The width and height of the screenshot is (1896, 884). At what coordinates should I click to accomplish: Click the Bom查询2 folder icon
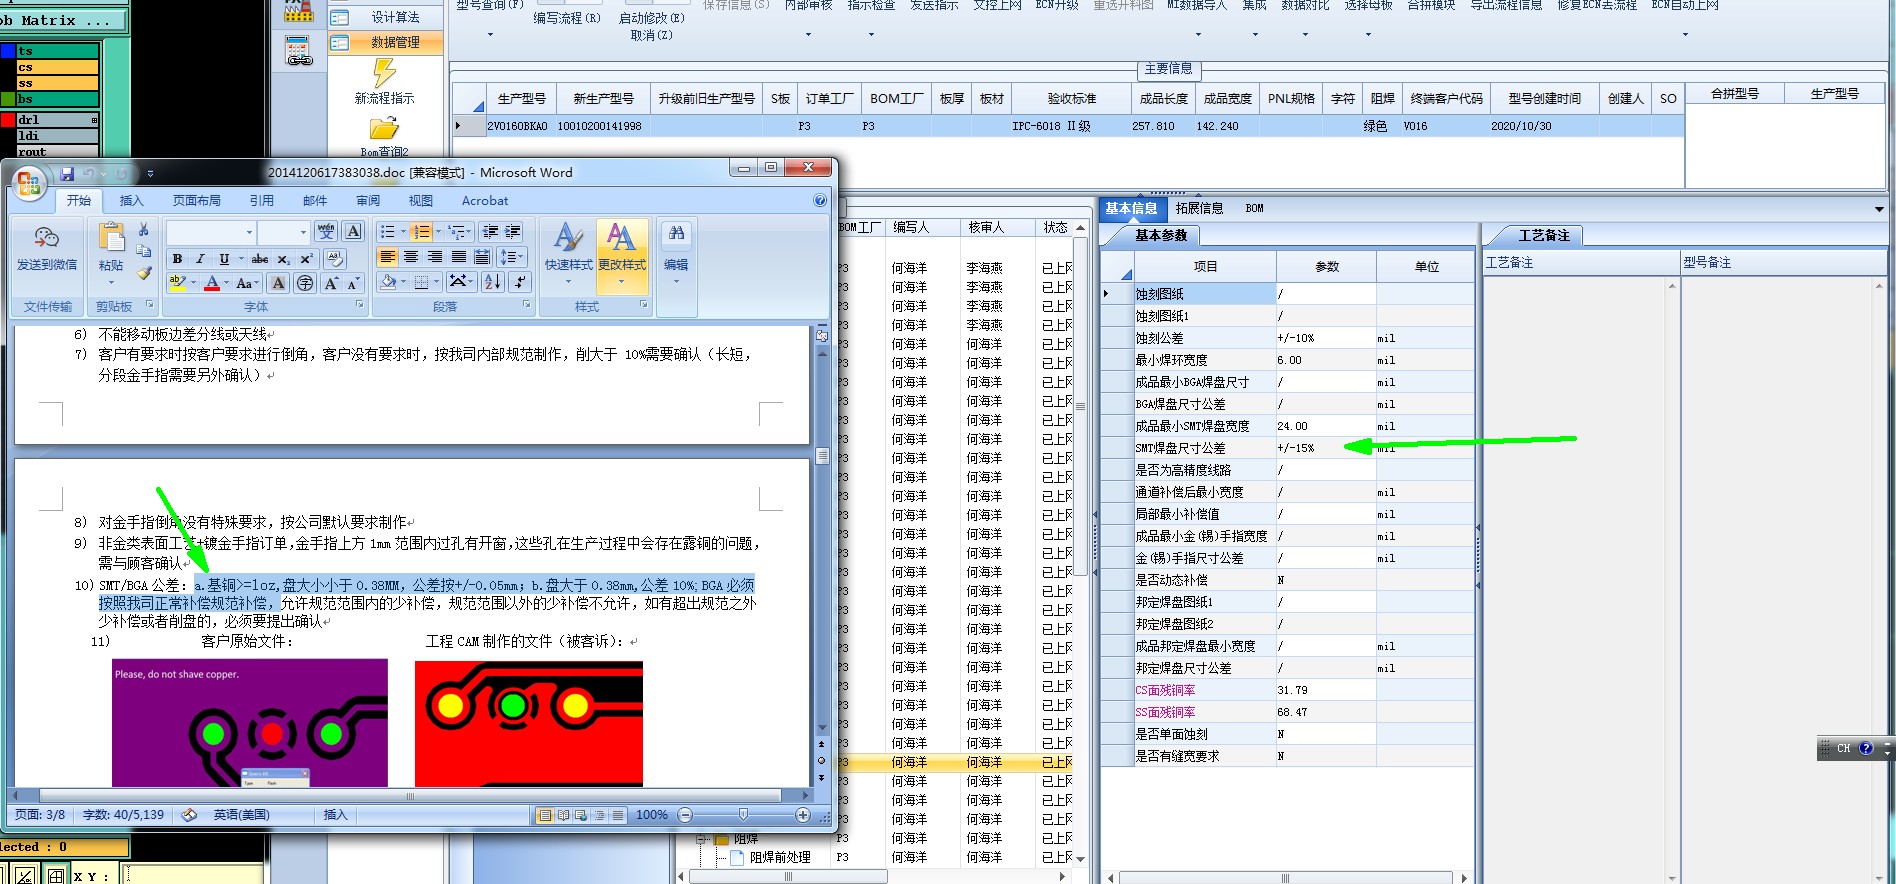pyautogui.click(x=384, y=129)
